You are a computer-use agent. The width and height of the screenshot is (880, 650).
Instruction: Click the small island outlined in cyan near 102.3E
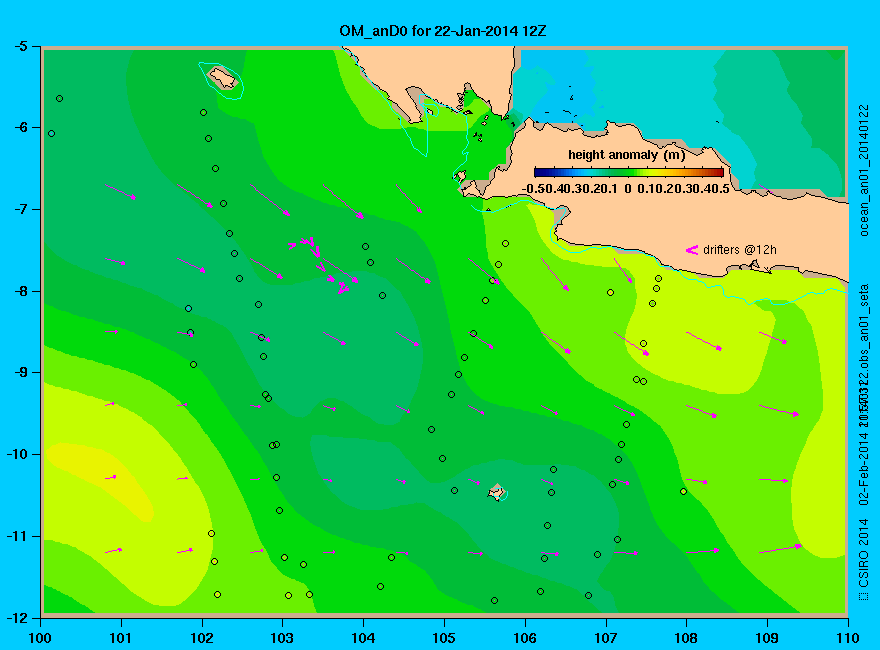[223, 78]
